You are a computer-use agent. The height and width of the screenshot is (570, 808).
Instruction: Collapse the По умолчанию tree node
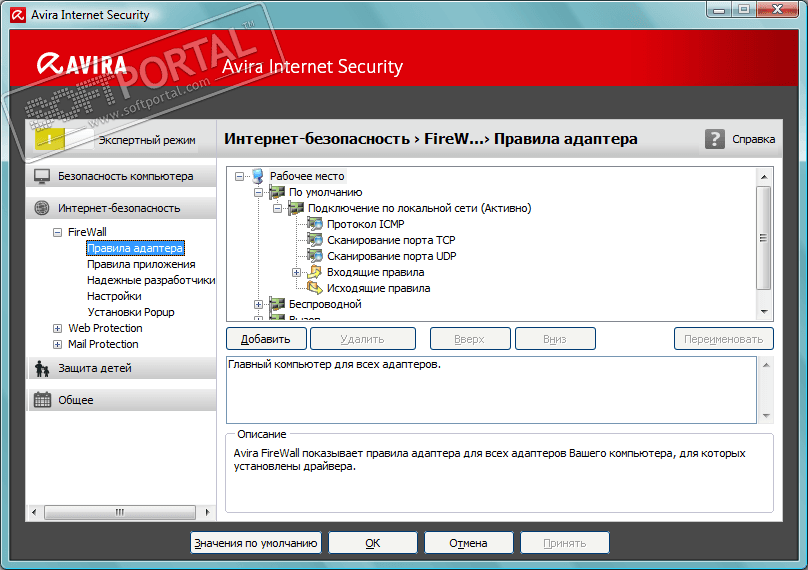point(258,193)
